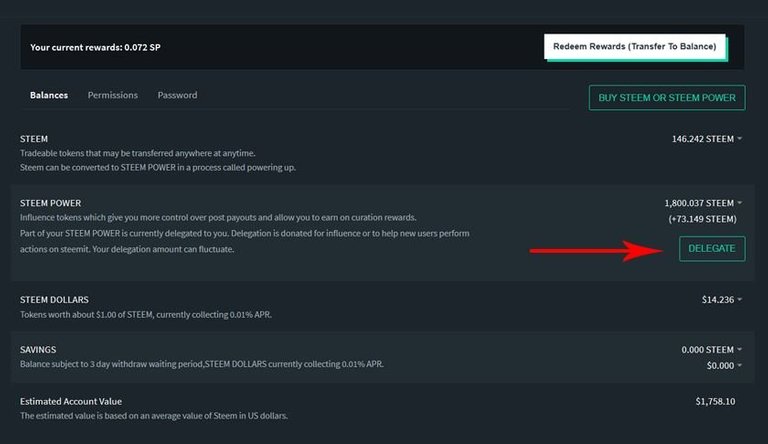Click the current rewards 0.072 SP text

click(x=95, y=48)
